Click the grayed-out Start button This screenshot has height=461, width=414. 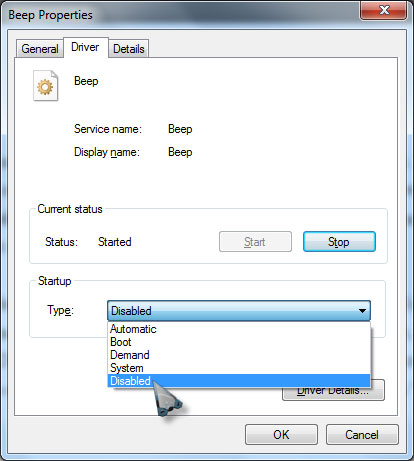tap(255, 242)
